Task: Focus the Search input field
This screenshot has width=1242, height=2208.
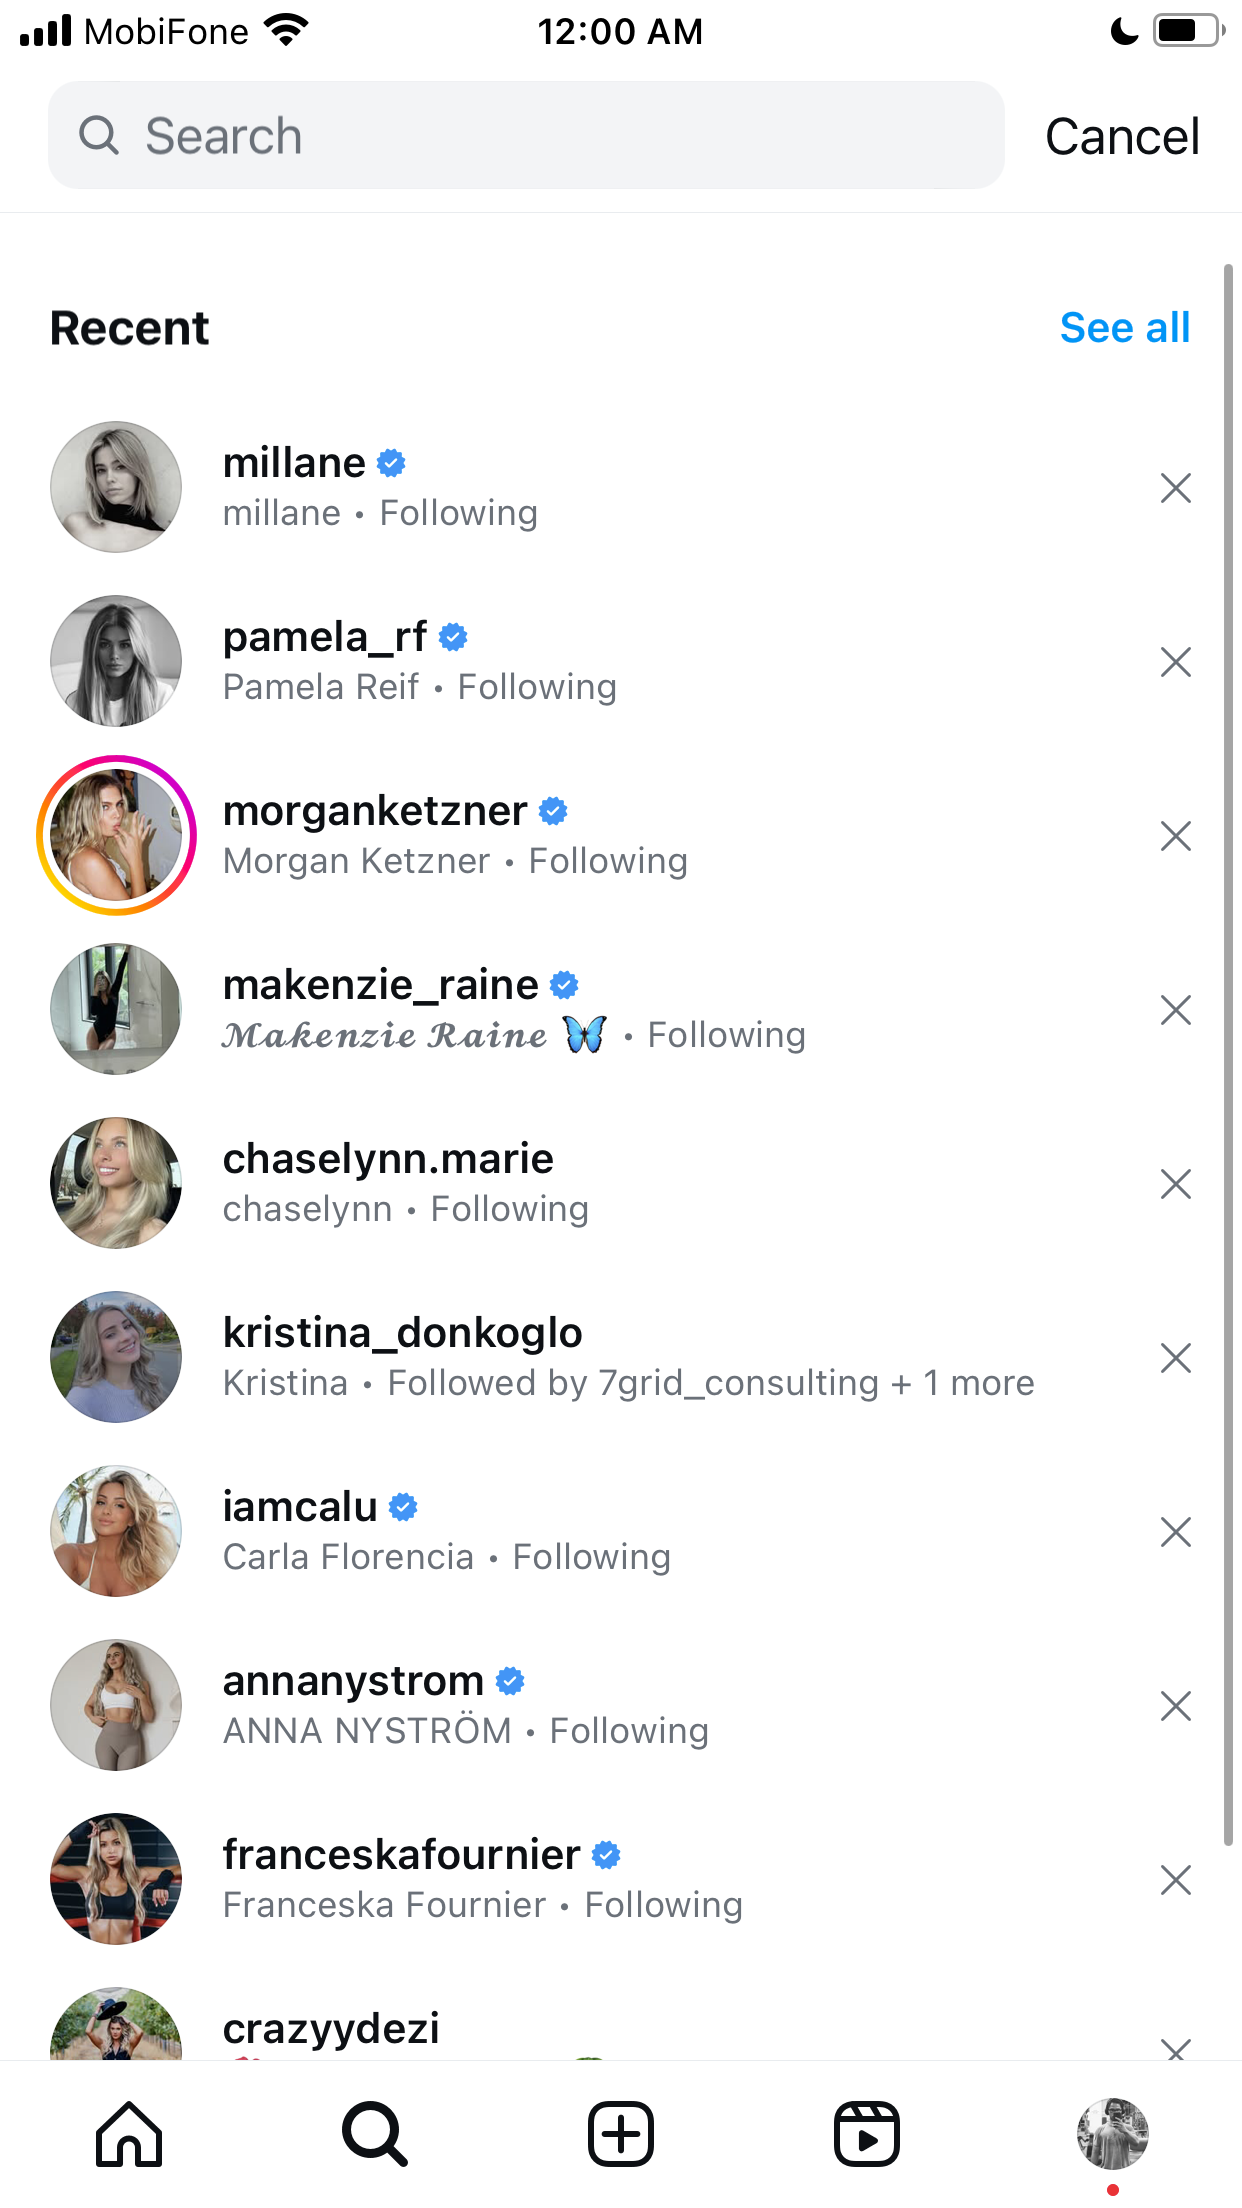Action: [x=526, y=135]
